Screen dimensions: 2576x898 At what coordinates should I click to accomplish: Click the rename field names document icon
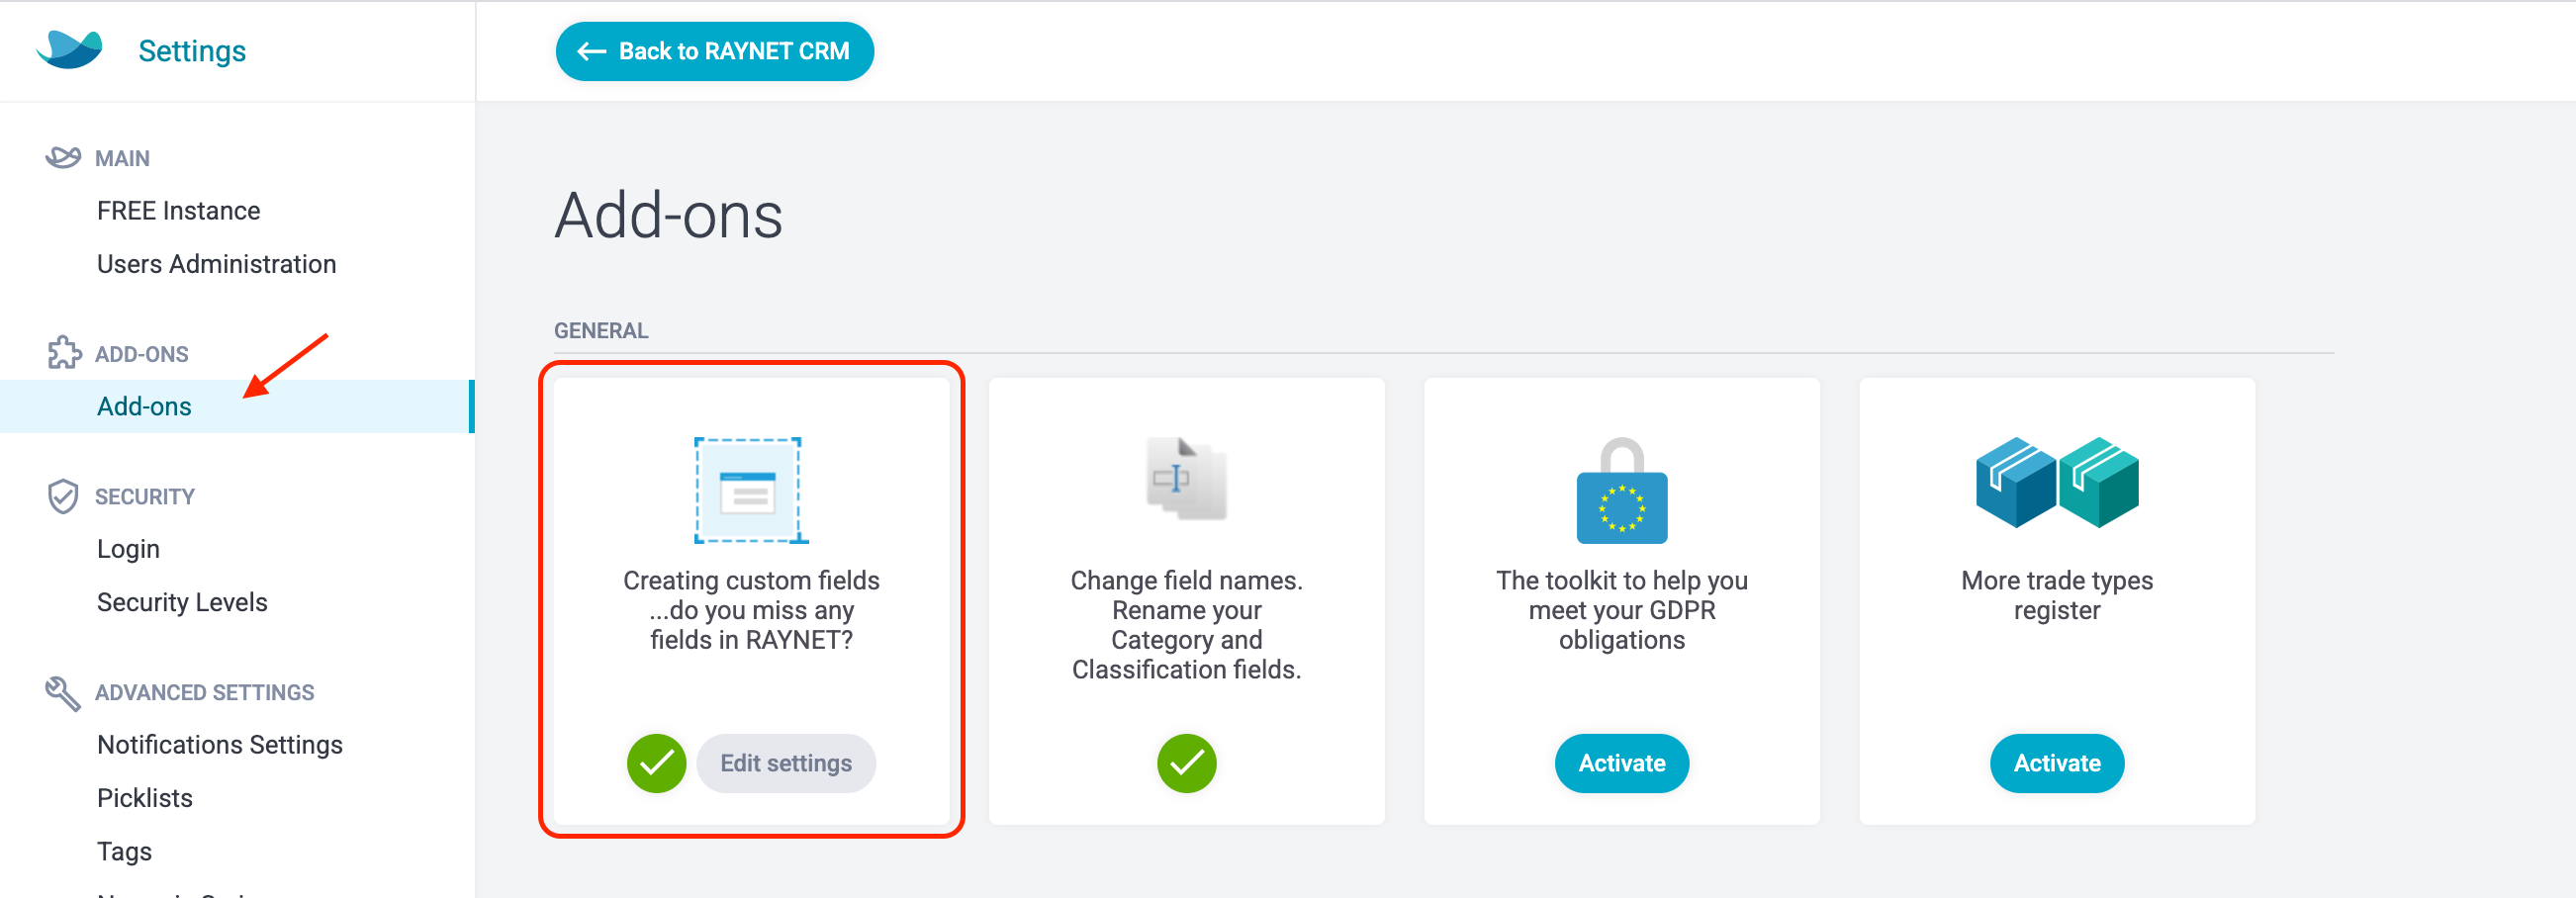coord(1186,479)
